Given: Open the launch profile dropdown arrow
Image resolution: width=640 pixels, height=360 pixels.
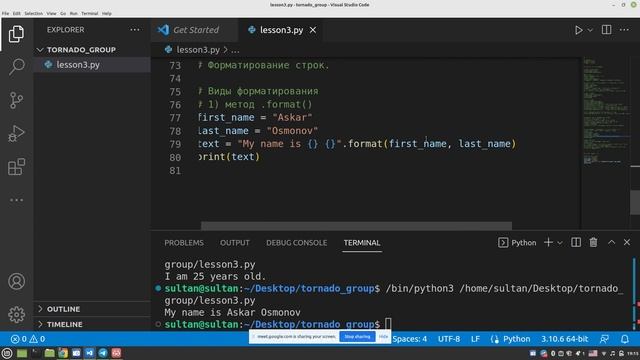Looking at the screenshot, I should pos(560,243).
